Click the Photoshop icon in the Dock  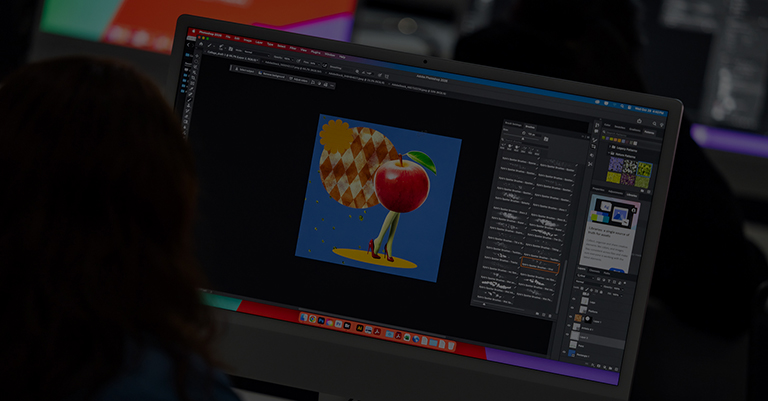pos(321,321)
